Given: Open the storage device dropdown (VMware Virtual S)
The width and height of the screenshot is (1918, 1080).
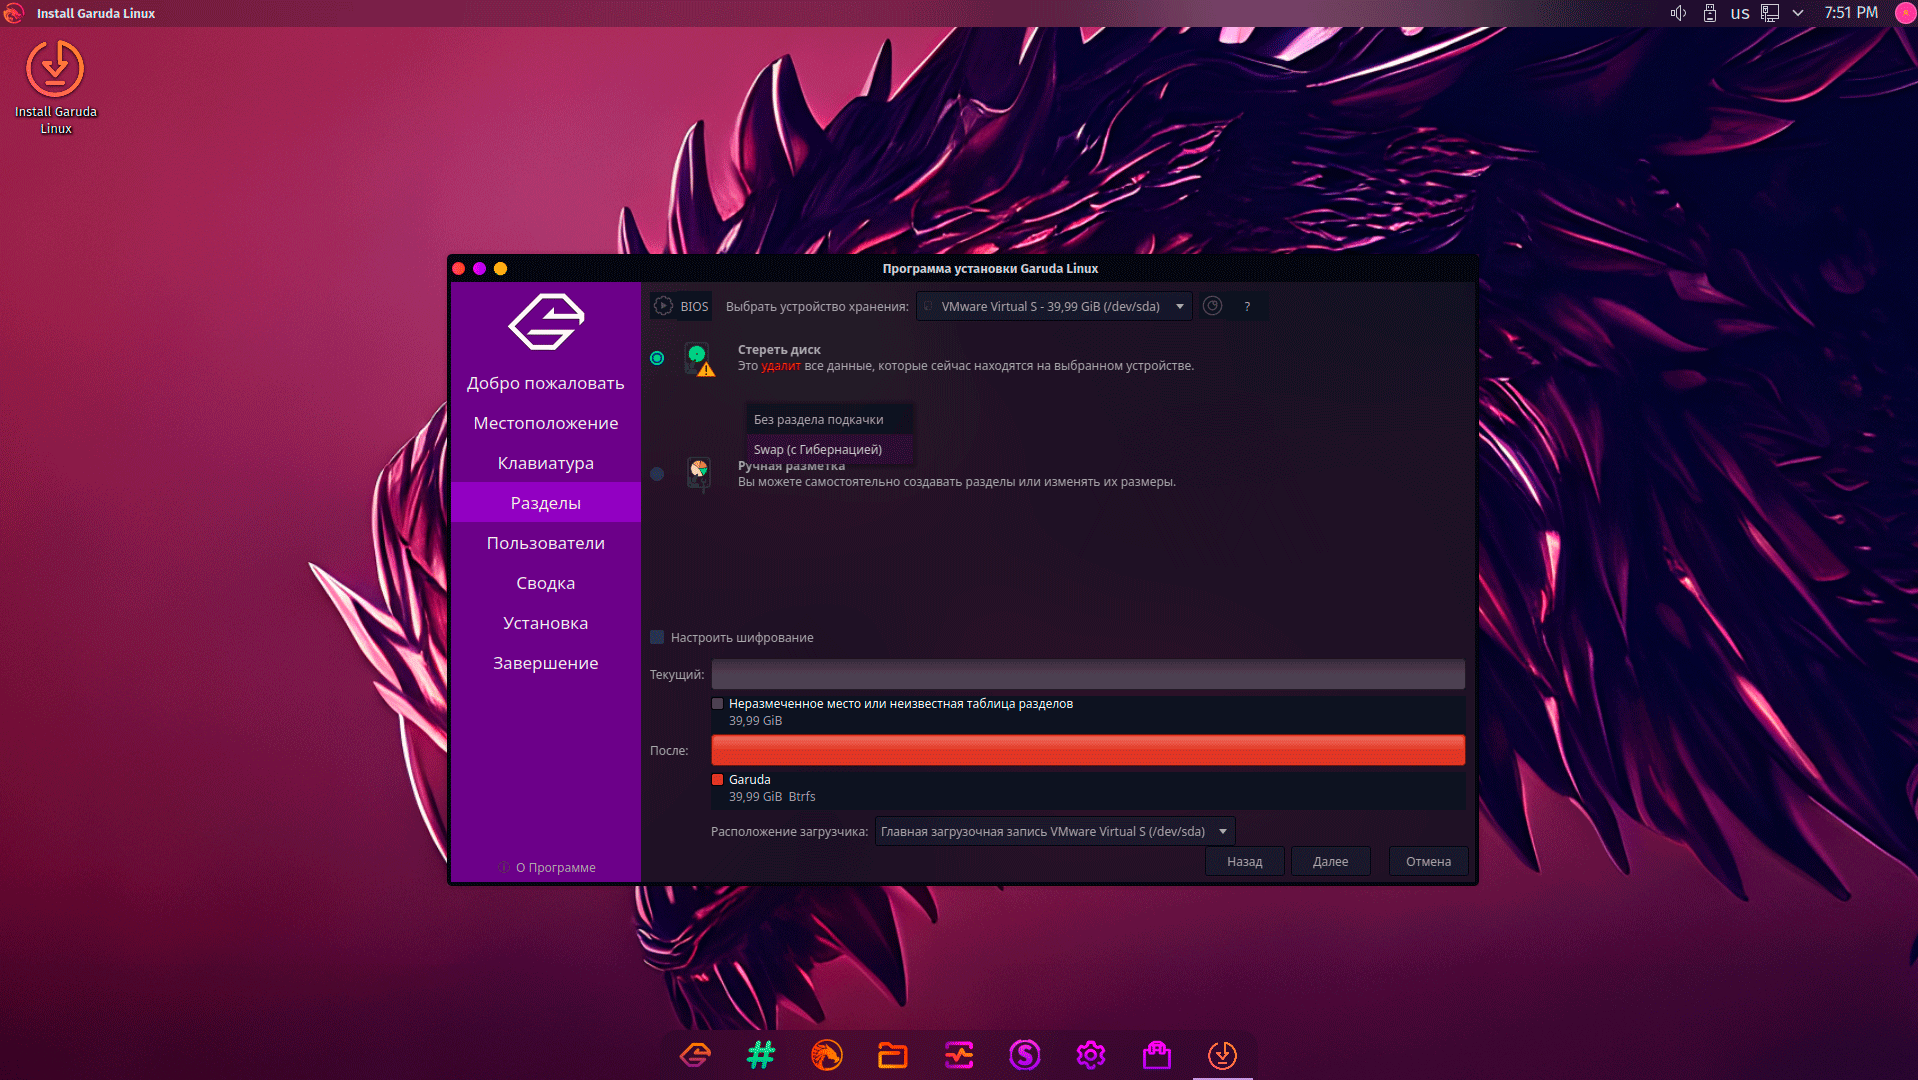Looking at the screenshot, I should (1054, 306).
